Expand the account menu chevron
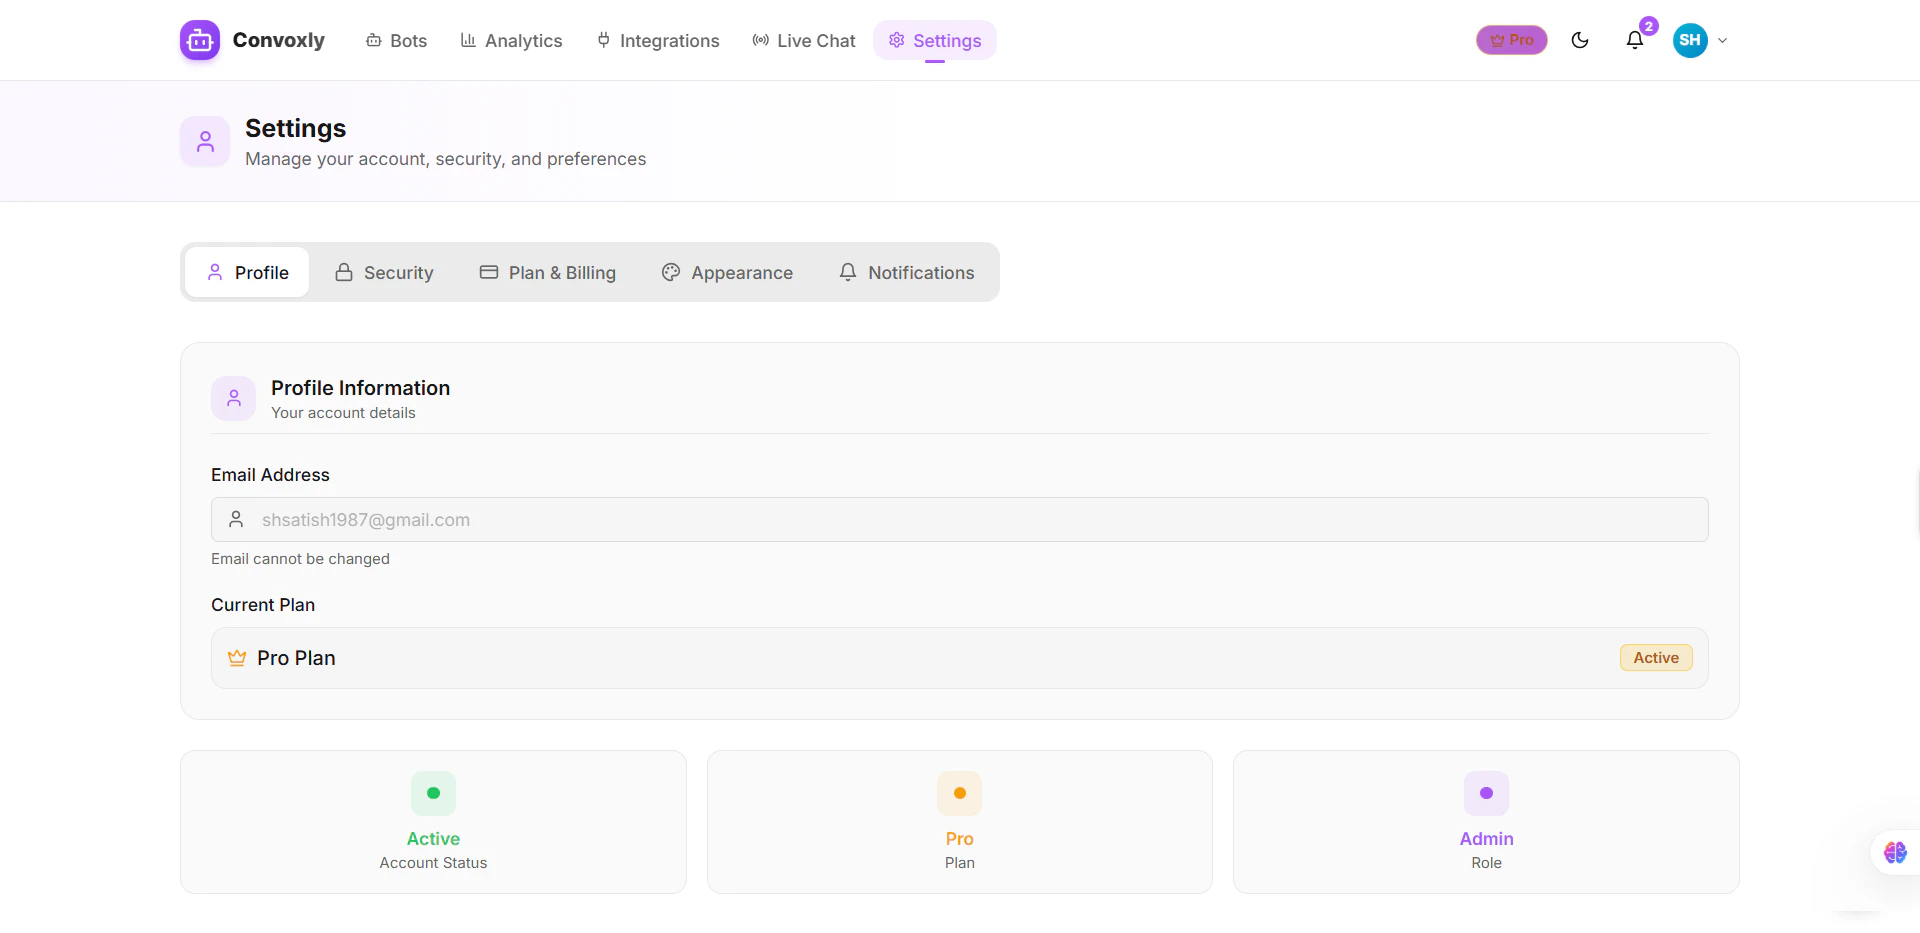1920x933 pixels. 1722,41
